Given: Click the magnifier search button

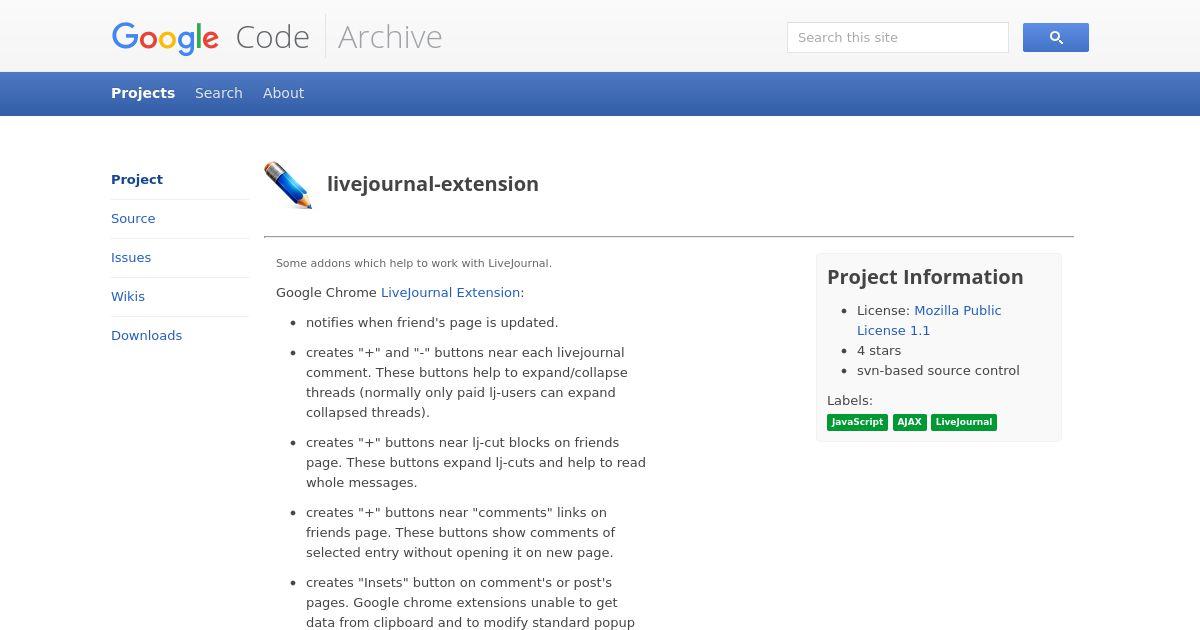Looking at the screenshot, I should click(x=1055, y=38).
